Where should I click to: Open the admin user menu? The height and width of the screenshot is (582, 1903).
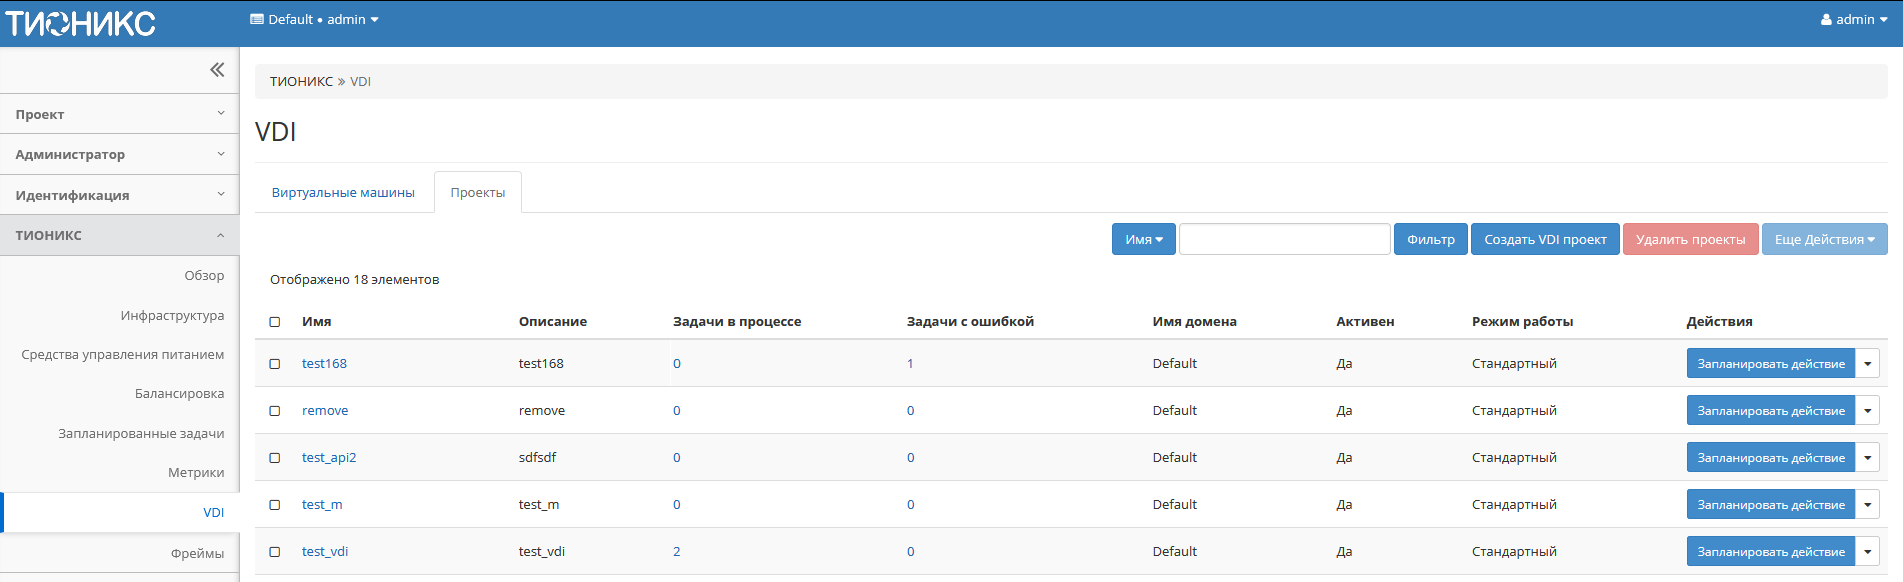click(1854, 19)
